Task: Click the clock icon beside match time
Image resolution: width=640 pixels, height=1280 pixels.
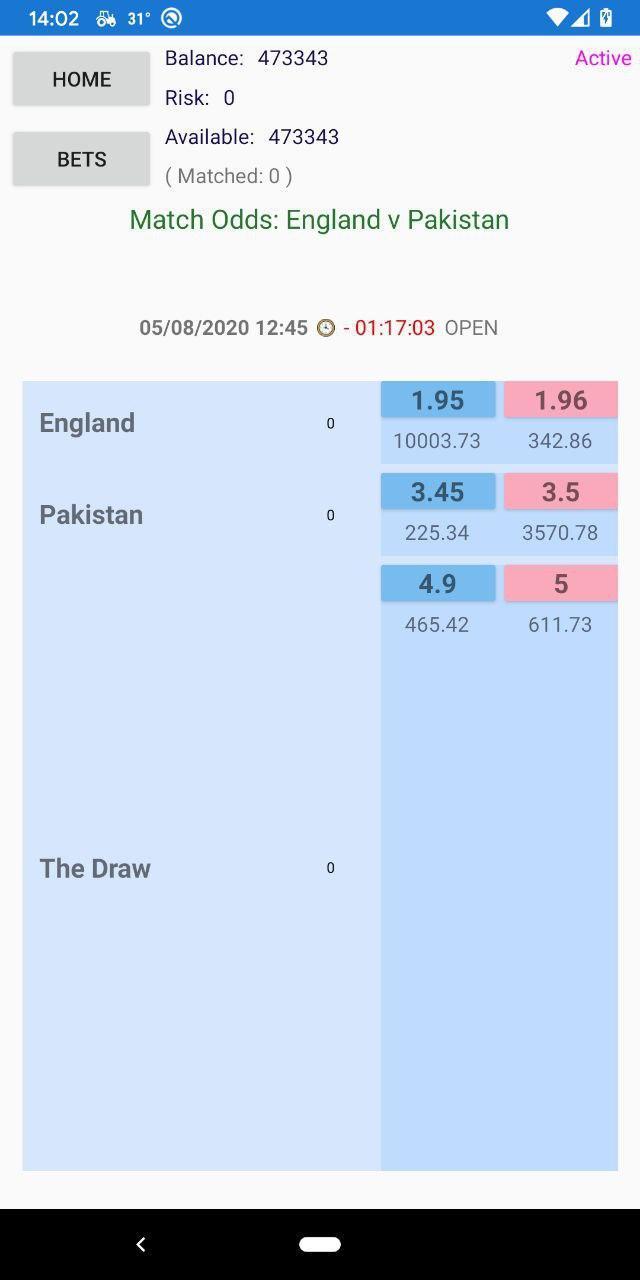Action: (326, 328)
